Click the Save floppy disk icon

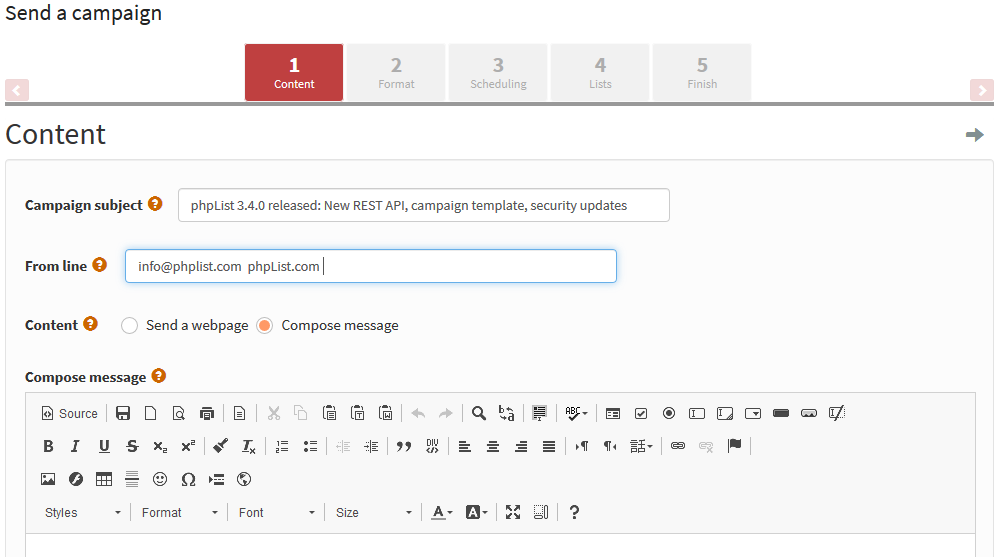point(123,413)
